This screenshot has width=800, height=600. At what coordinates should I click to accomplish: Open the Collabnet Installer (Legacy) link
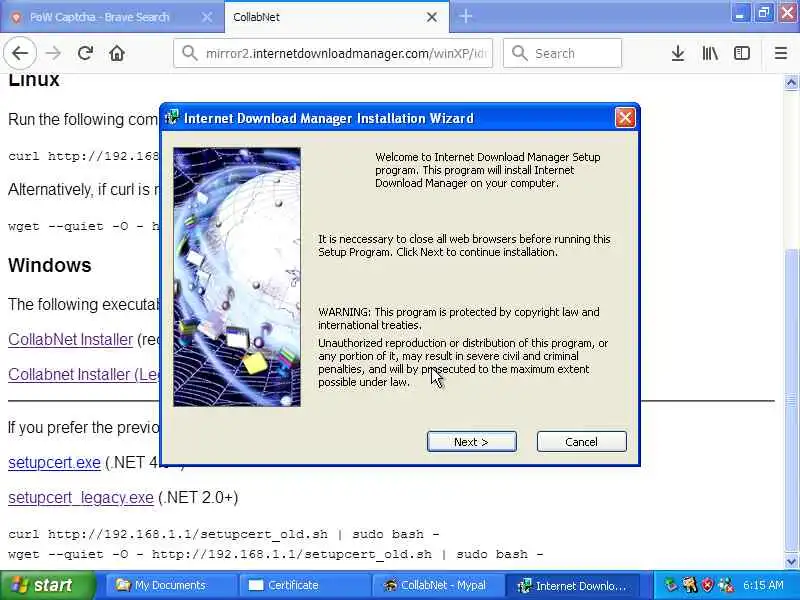click(84, 374)
